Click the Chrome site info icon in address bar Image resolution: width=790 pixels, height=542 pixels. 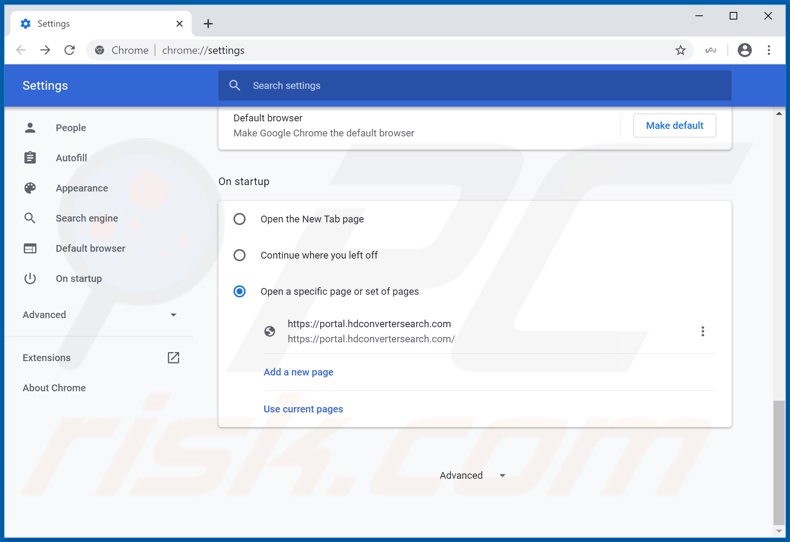(100, 50)
